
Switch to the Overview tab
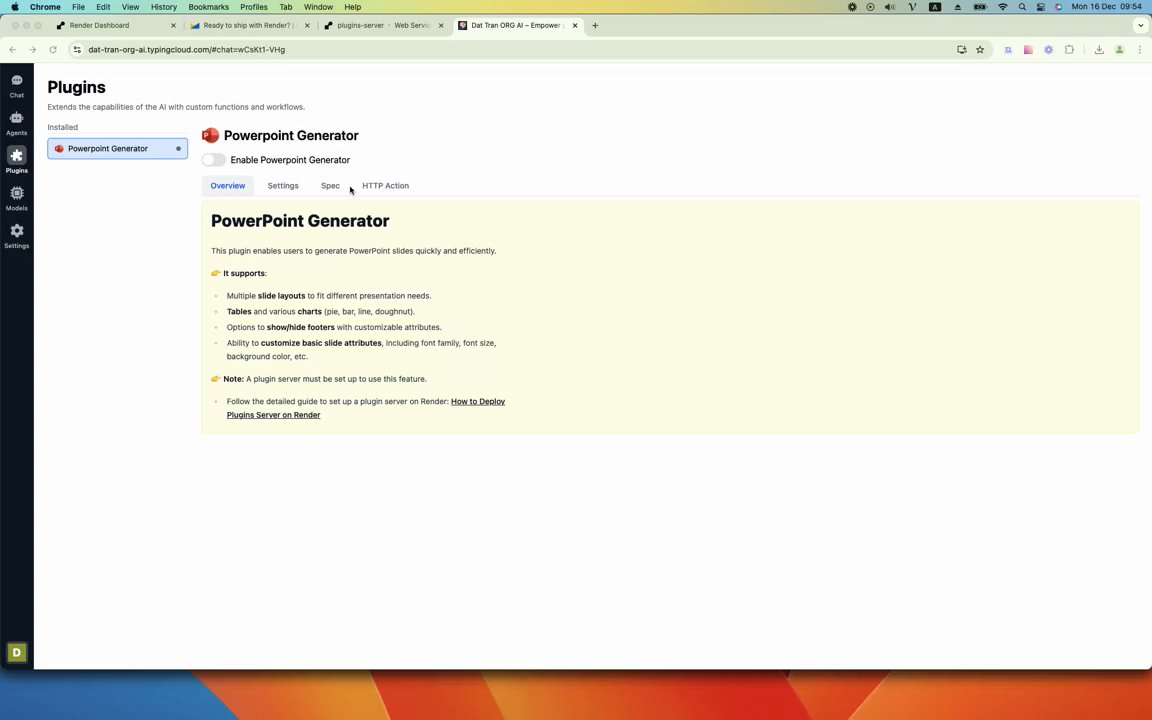click(228, 186)
